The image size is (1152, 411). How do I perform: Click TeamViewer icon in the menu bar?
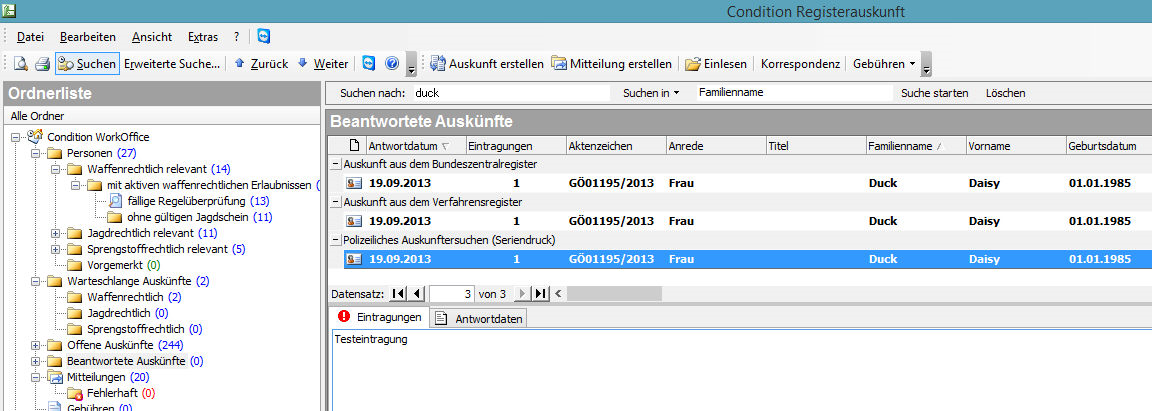click(x=264, y=37)
